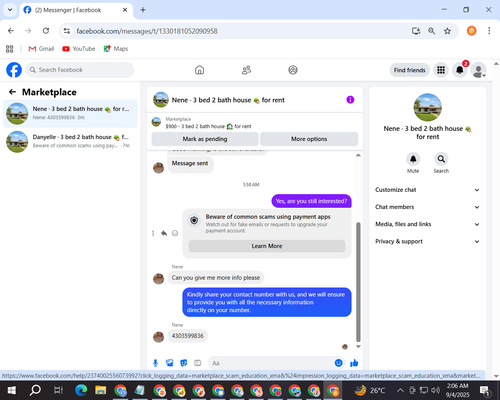Open the Maps bookmark
Image resolution: width=500 pixels, height=400 pixels.
[x=116, y=49]
